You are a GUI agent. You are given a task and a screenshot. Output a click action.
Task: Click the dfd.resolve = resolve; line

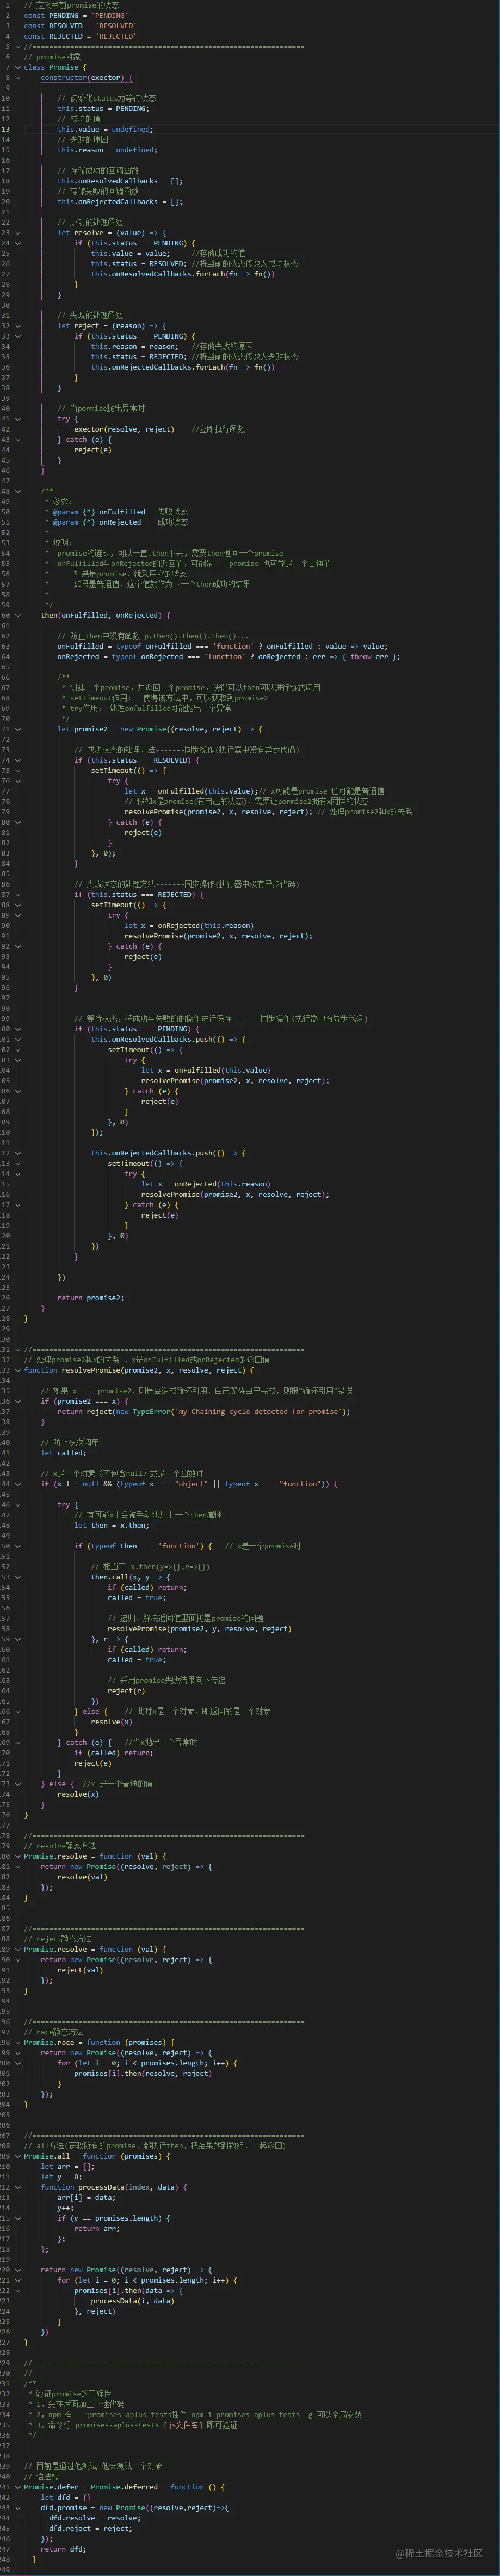tap(95, 2518)
